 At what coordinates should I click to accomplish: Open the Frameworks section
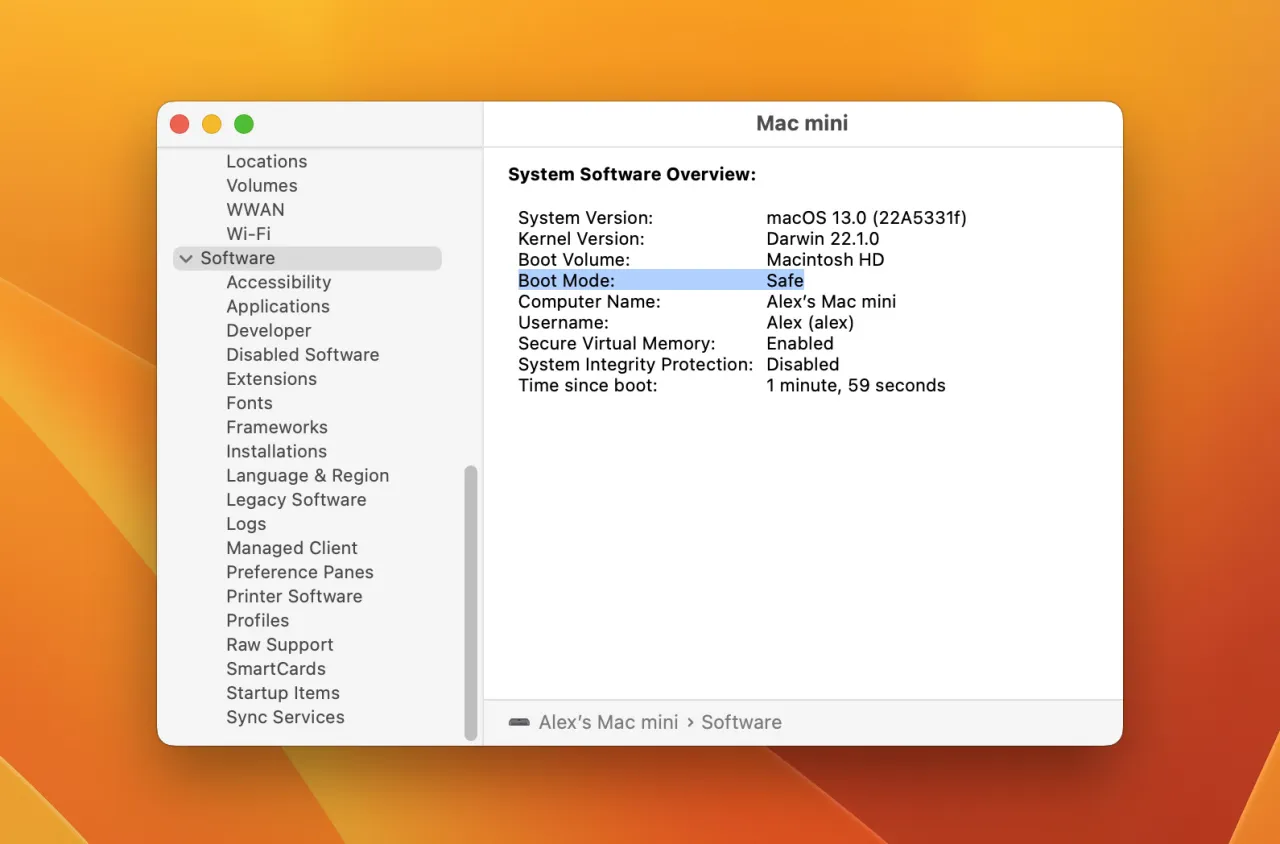[x=276, y=427]
